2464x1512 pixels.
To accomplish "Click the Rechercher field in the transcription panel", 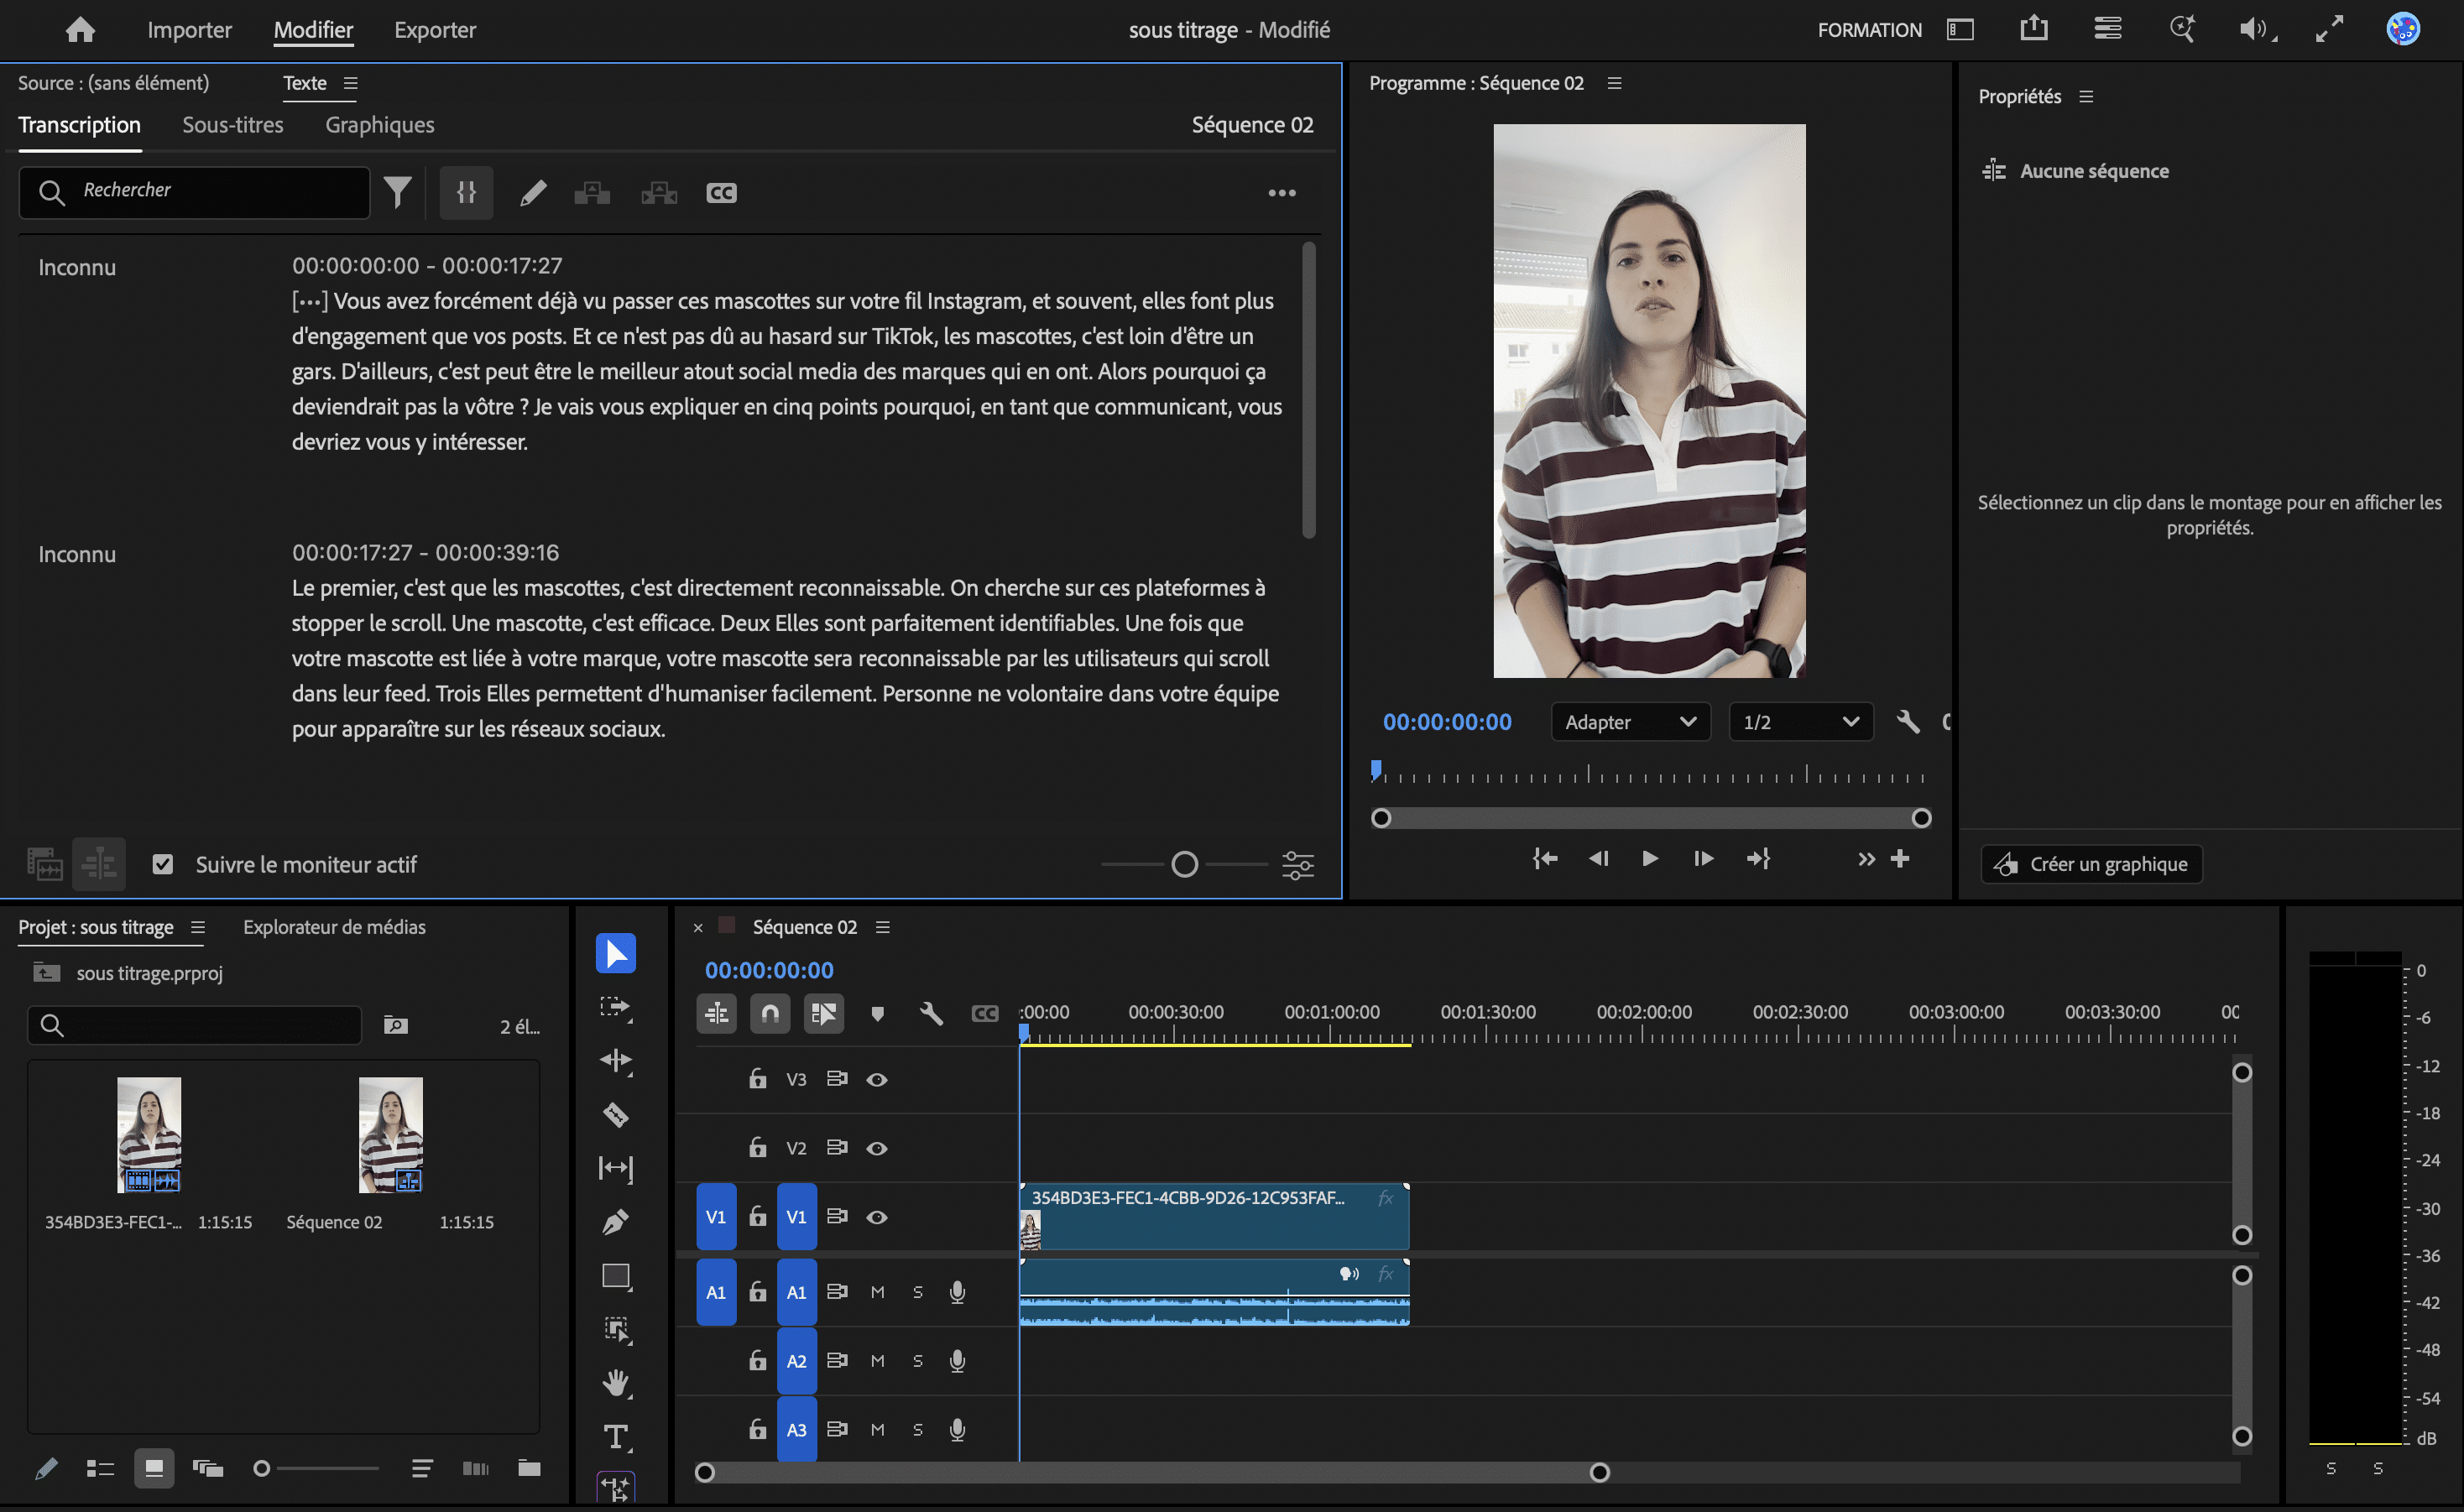I will 195,192.
